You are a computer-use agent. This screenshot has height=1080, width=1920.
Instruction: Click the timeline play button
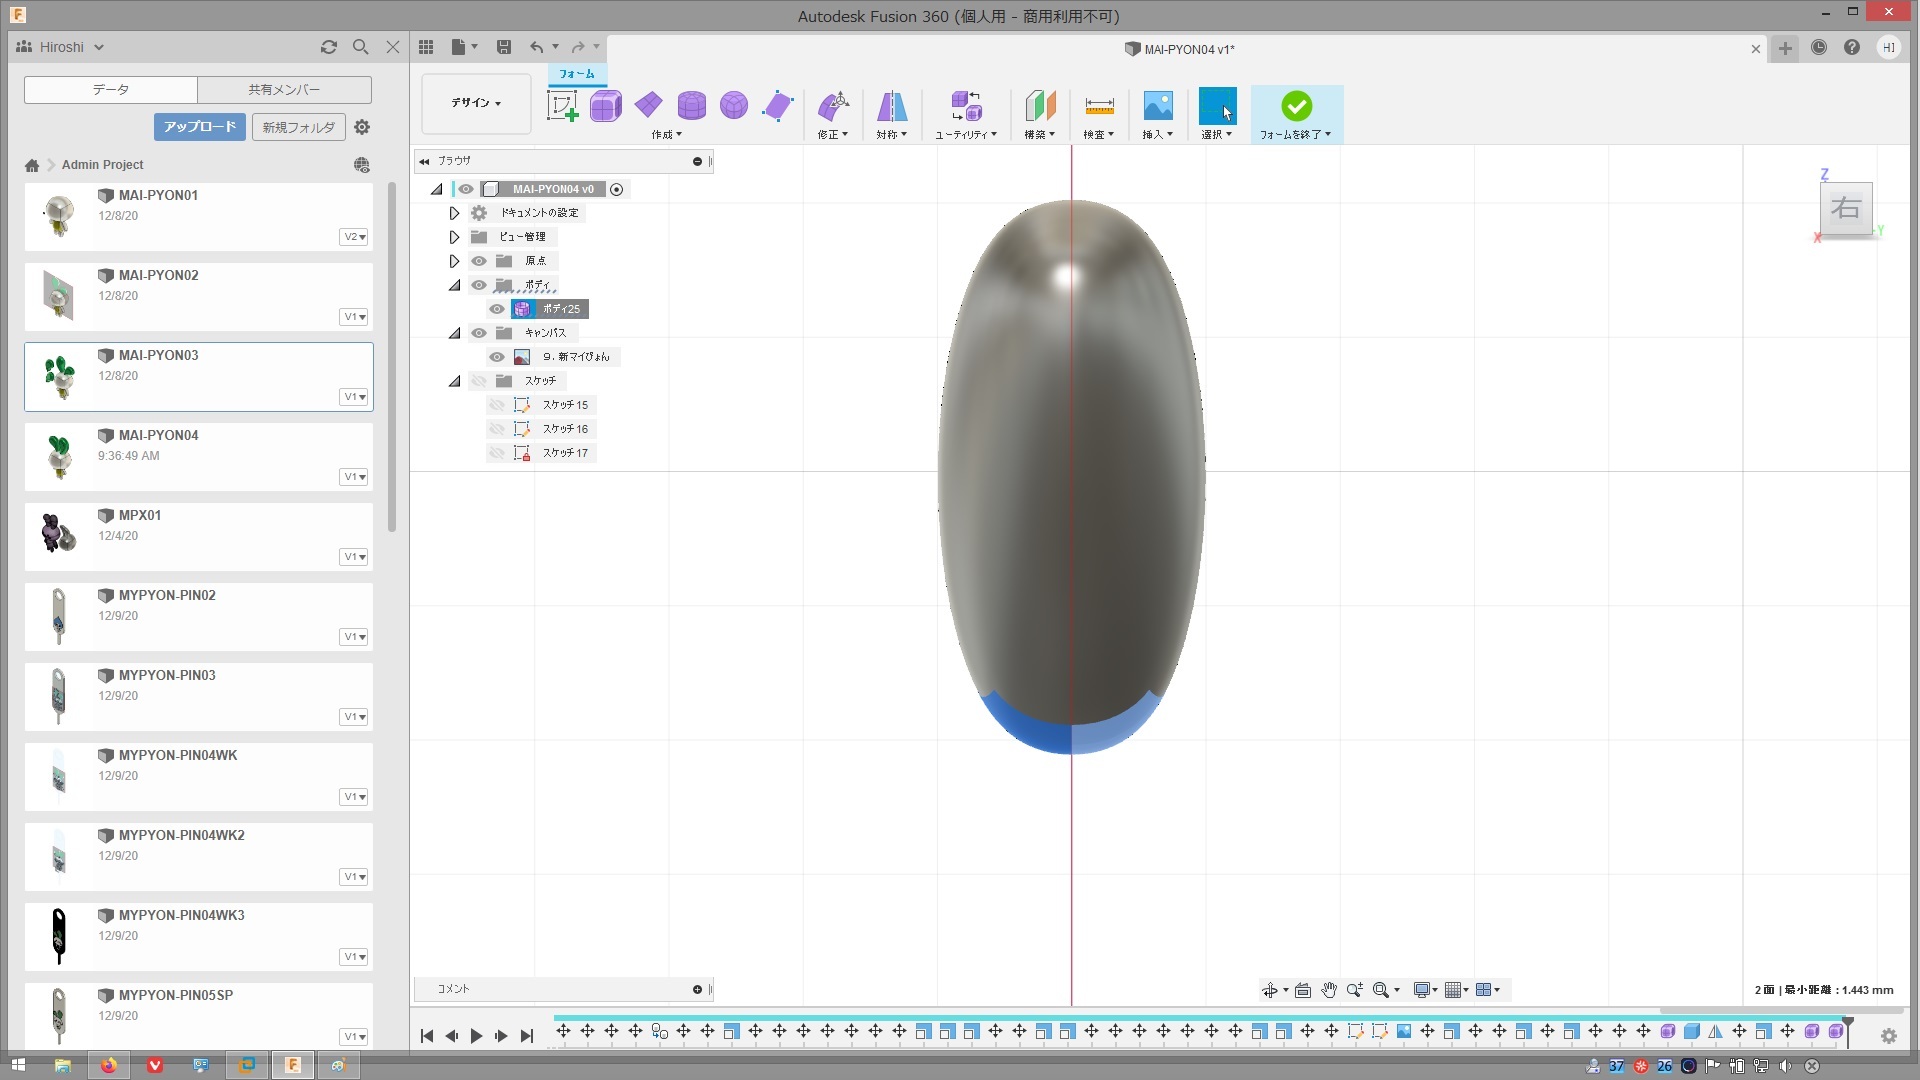[477, 1036]
